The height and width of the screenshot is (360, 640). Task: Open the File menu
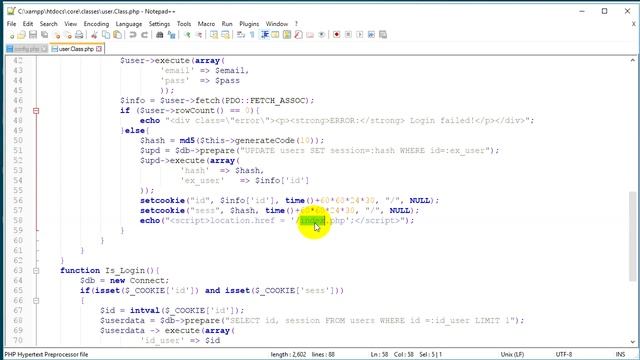point(11,24)
